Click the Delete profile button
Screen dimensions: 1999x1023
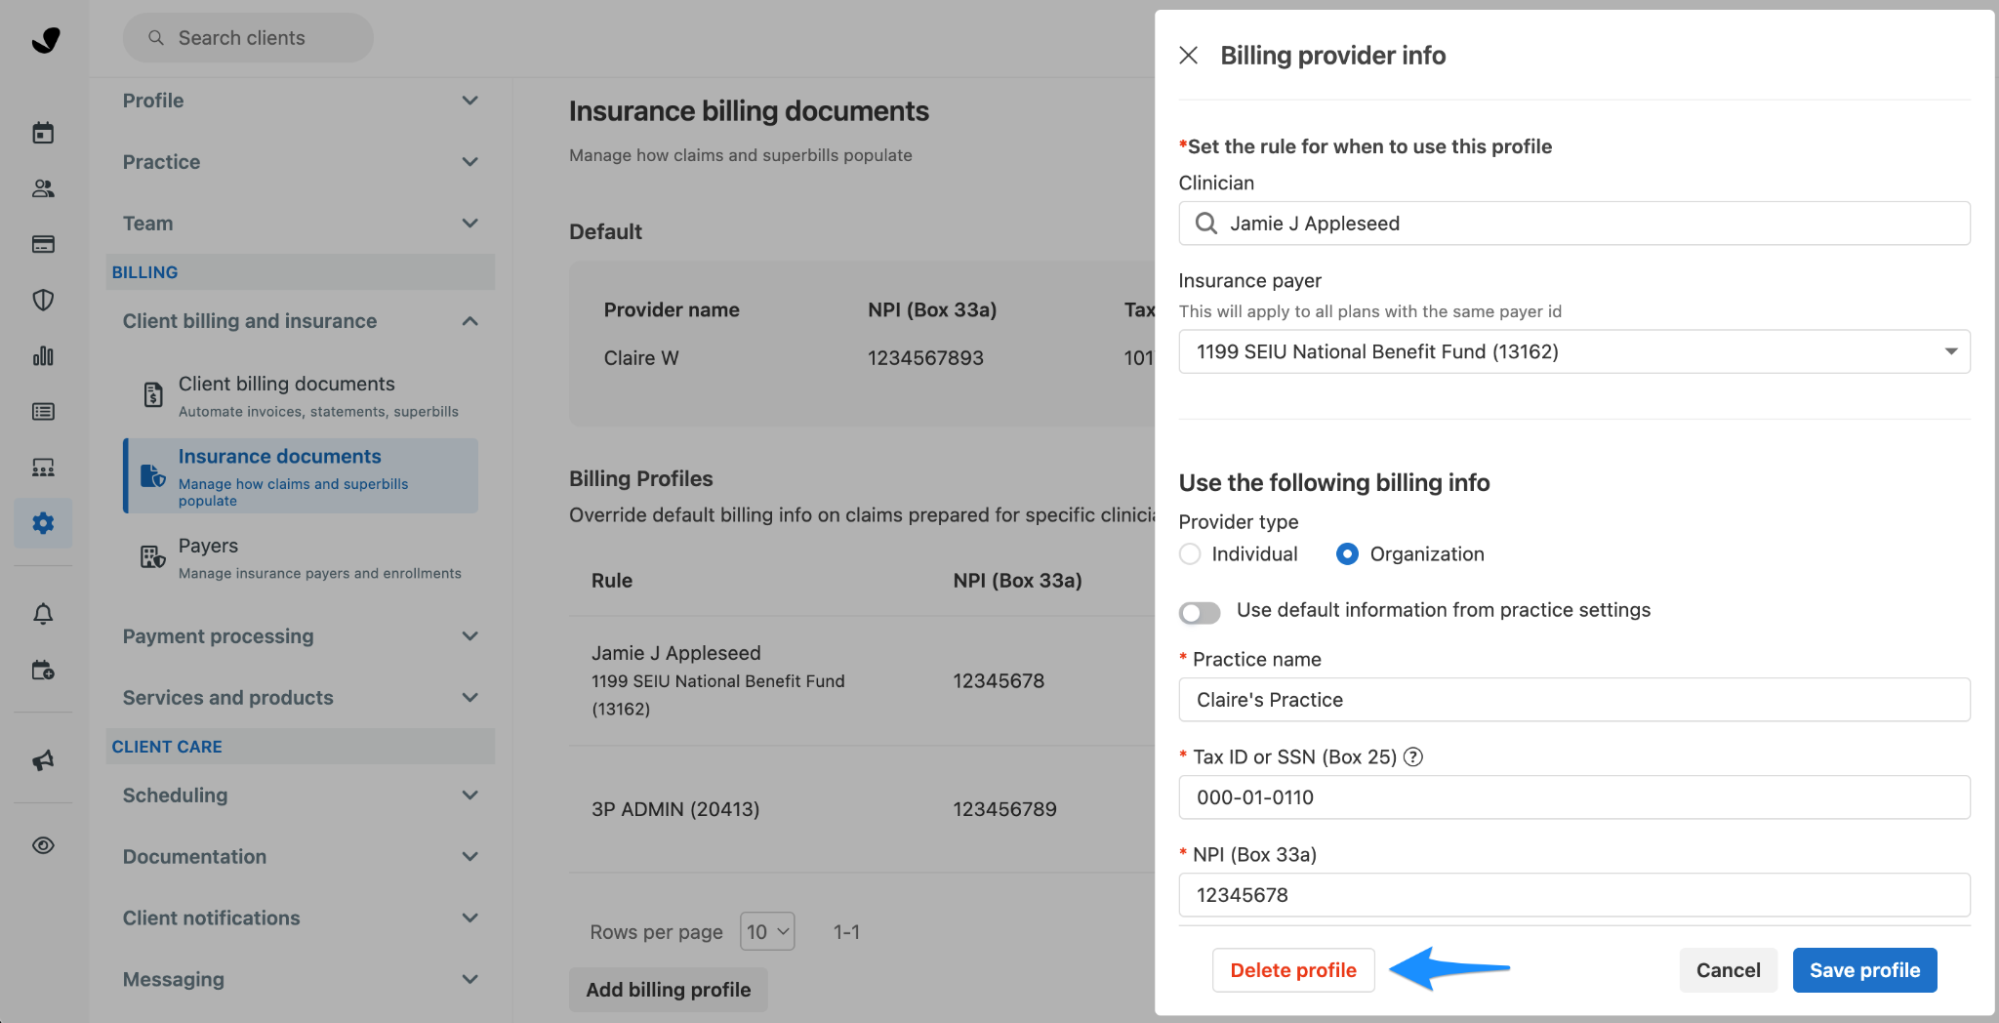(x=1293, y=970)
